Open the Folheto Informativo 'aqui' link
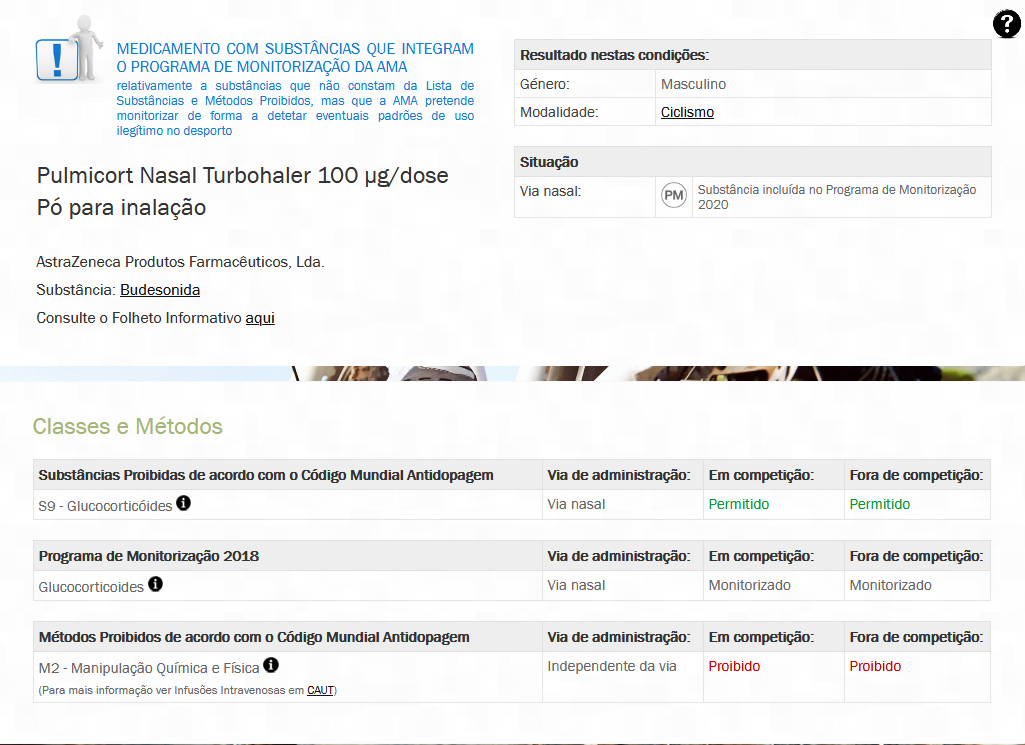Image resolution: width=1025 pixels, height=745 pixels. pos(260,318)
